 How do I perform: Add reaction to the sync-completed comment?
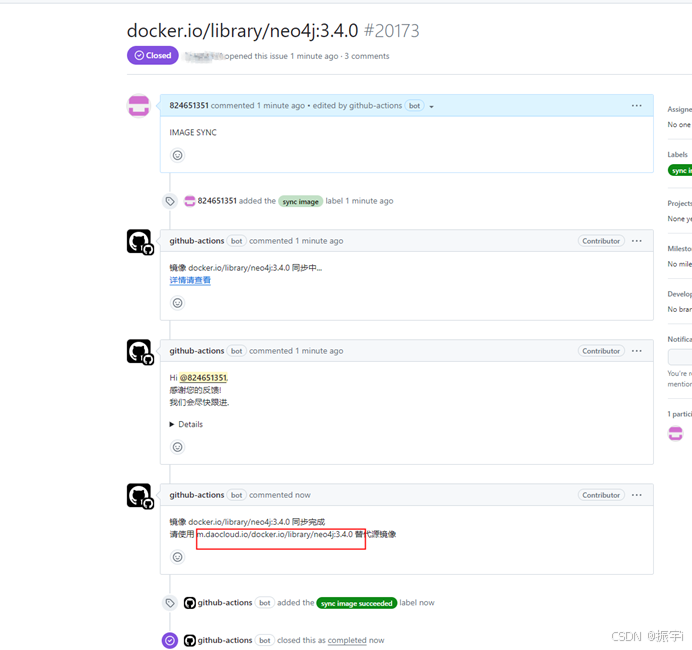click(177, 557)
